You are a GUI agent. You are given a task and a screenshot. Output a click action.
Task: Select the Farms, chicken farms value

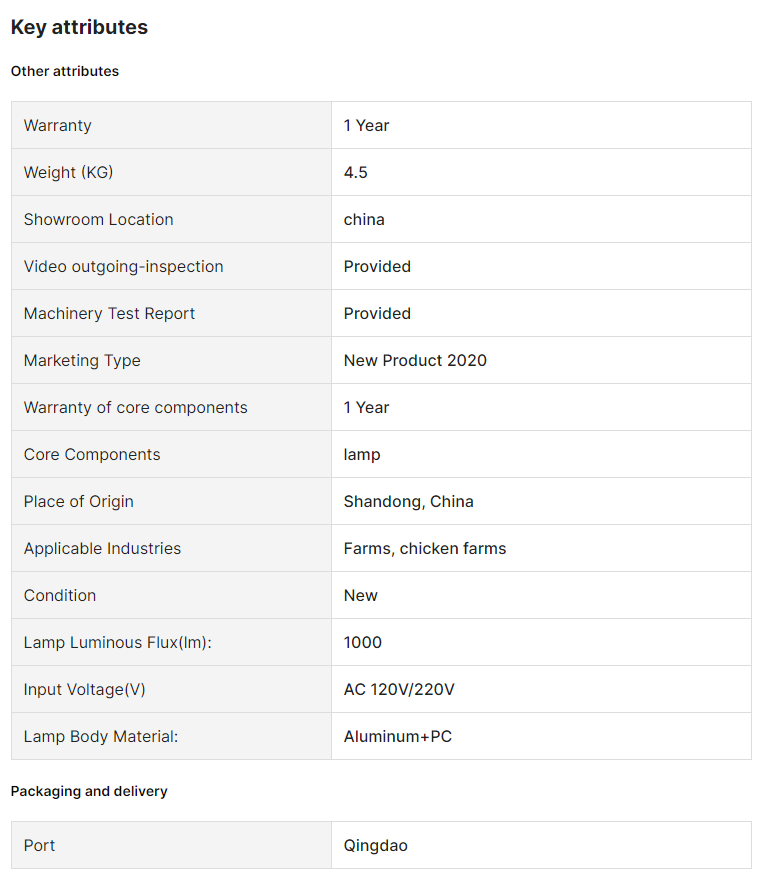click(425, 548)
